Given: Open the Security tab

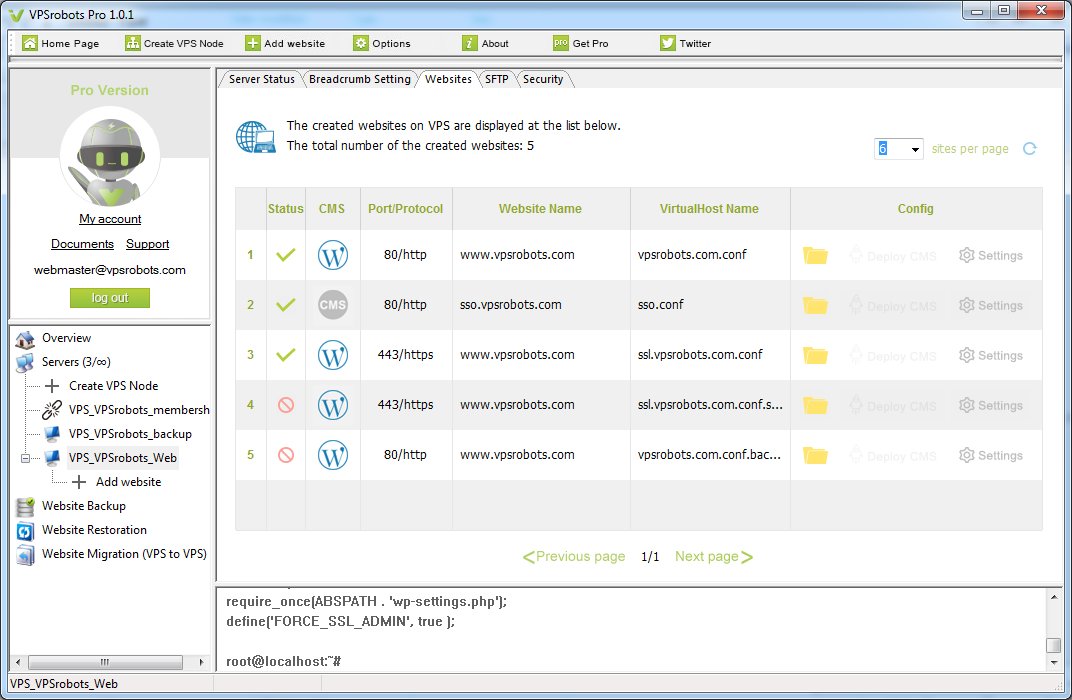Looking at the screenshot, I should (543, 79).
